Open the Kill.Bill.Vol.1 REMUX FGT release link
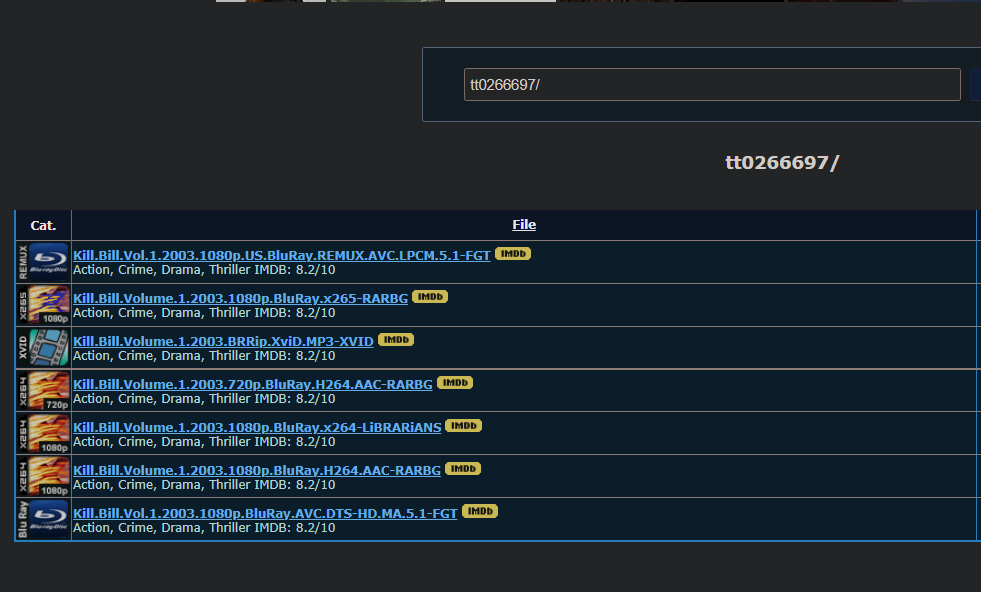Image resolution: width=981 pixels, height=592 pixels. pyautogui.click(x=281, y=255)
